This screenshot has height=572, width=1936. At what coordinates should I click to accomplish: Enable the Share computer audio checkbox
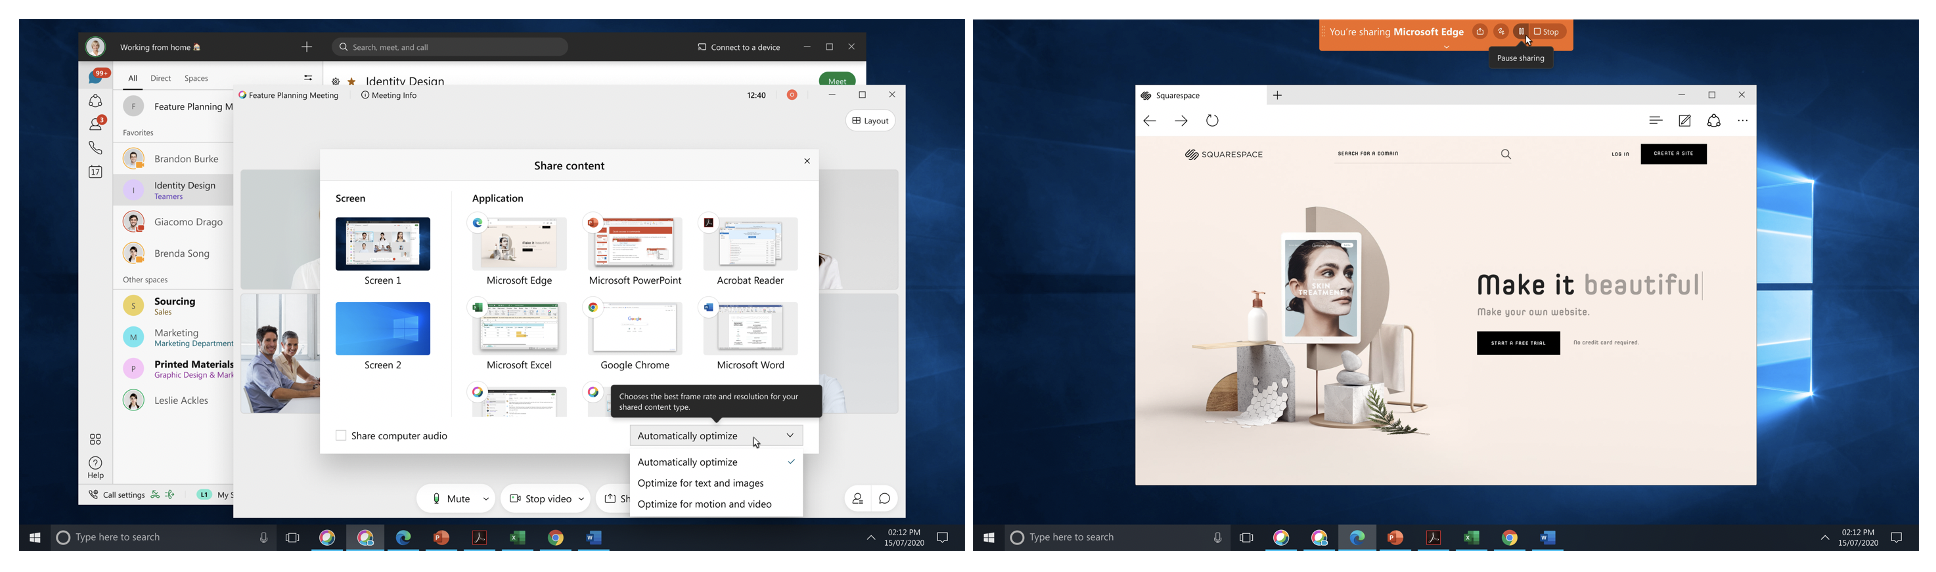click(341, 436)
